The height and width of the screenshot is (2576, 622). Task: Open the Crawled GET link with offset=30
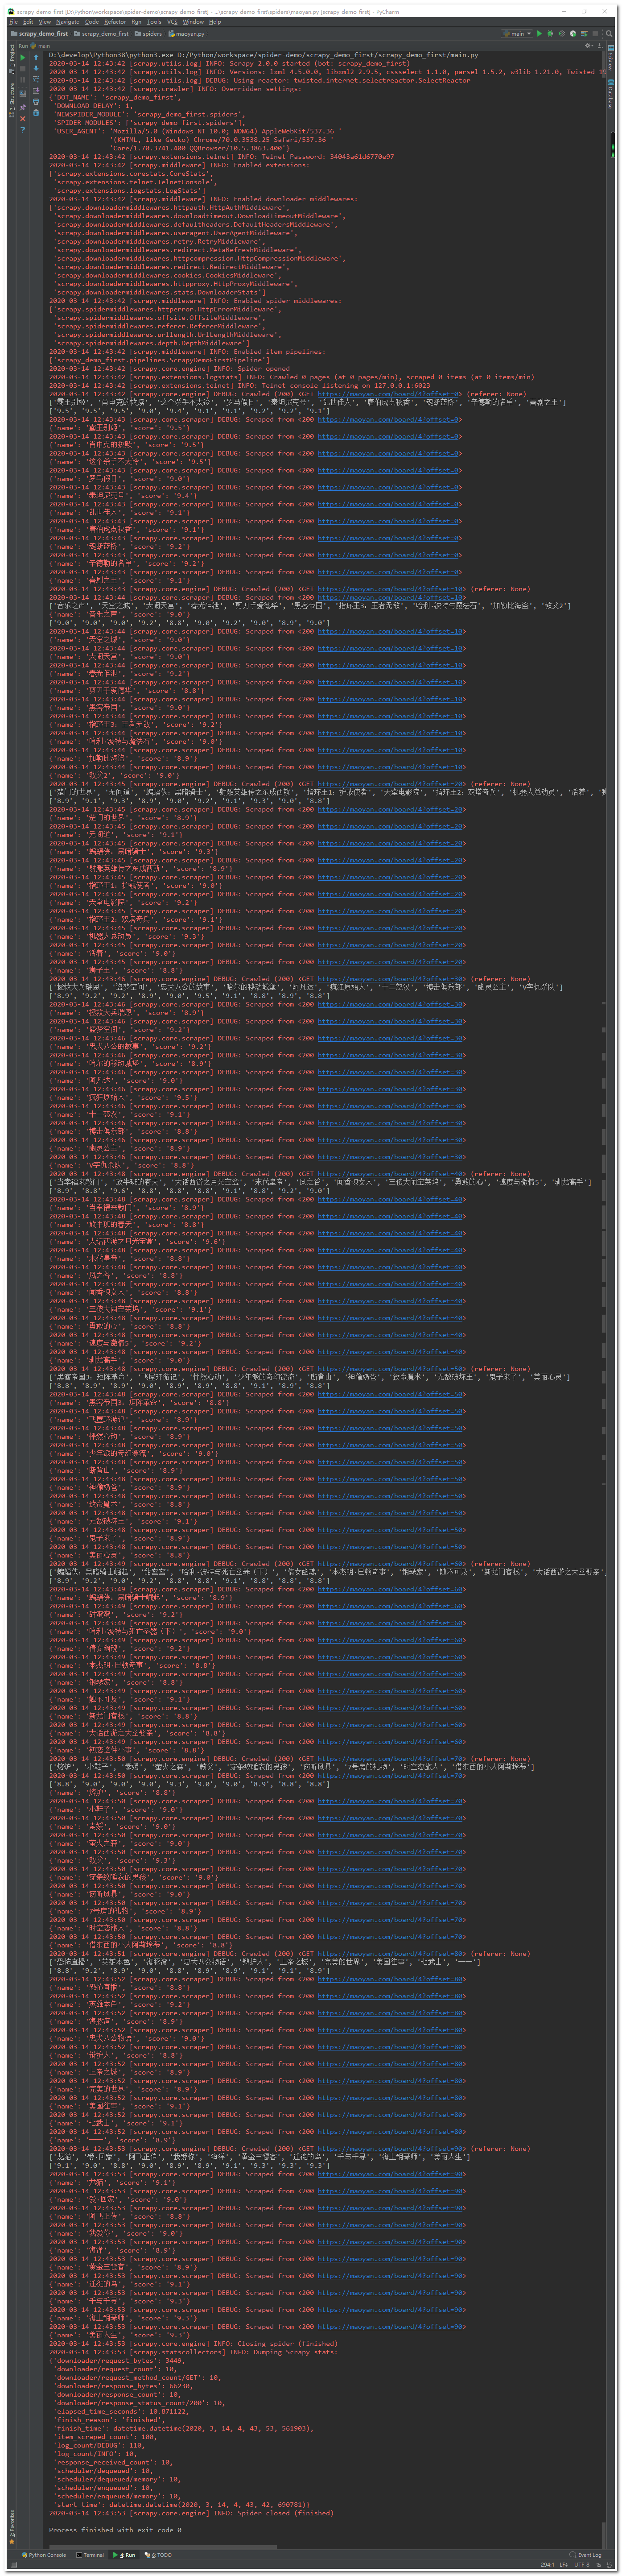coord(391,979)
